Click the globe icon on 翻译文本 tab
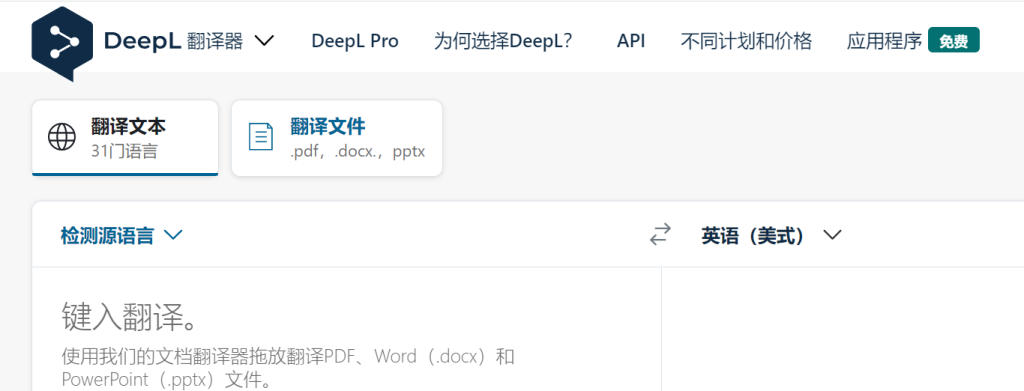This screenshot has height=391, width=1024. pyautogui.click(x=62, y=137)
